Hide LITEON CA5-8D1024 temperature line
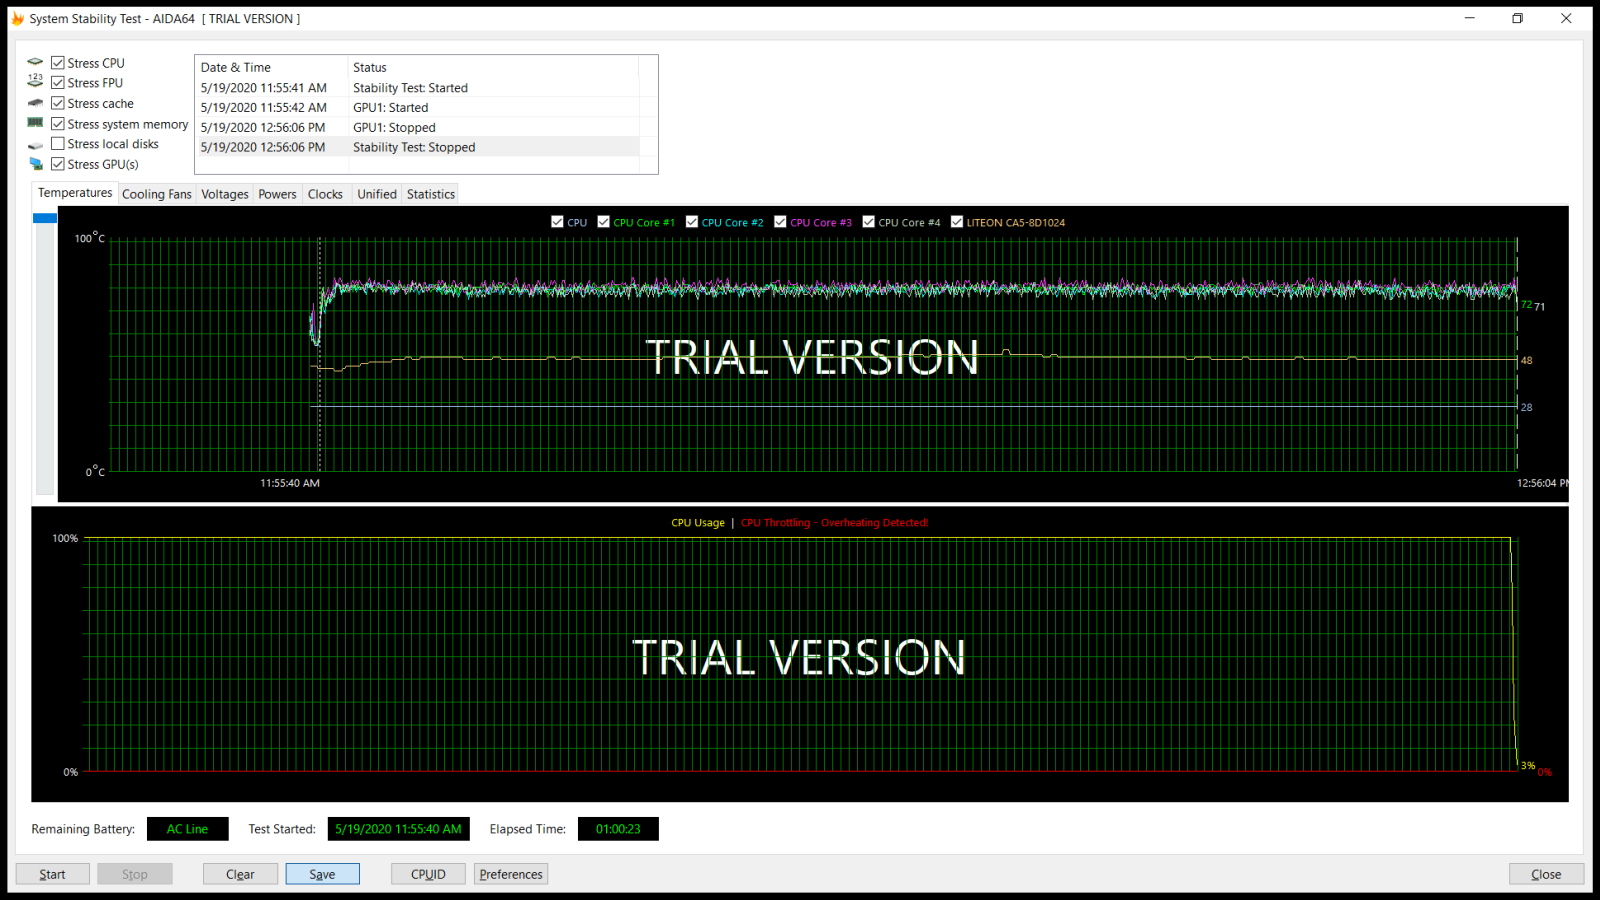This screenshot has width=1600, height=900. coord(956,222)
